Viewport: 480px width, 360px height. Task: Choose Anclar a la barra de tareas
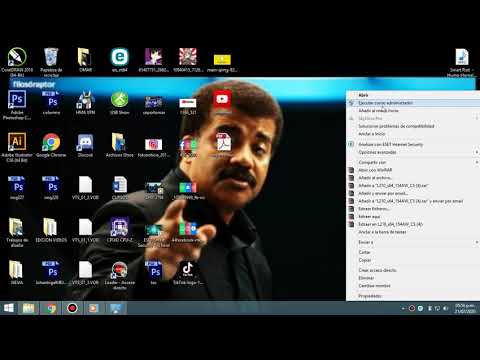click(x=413, y=232)
